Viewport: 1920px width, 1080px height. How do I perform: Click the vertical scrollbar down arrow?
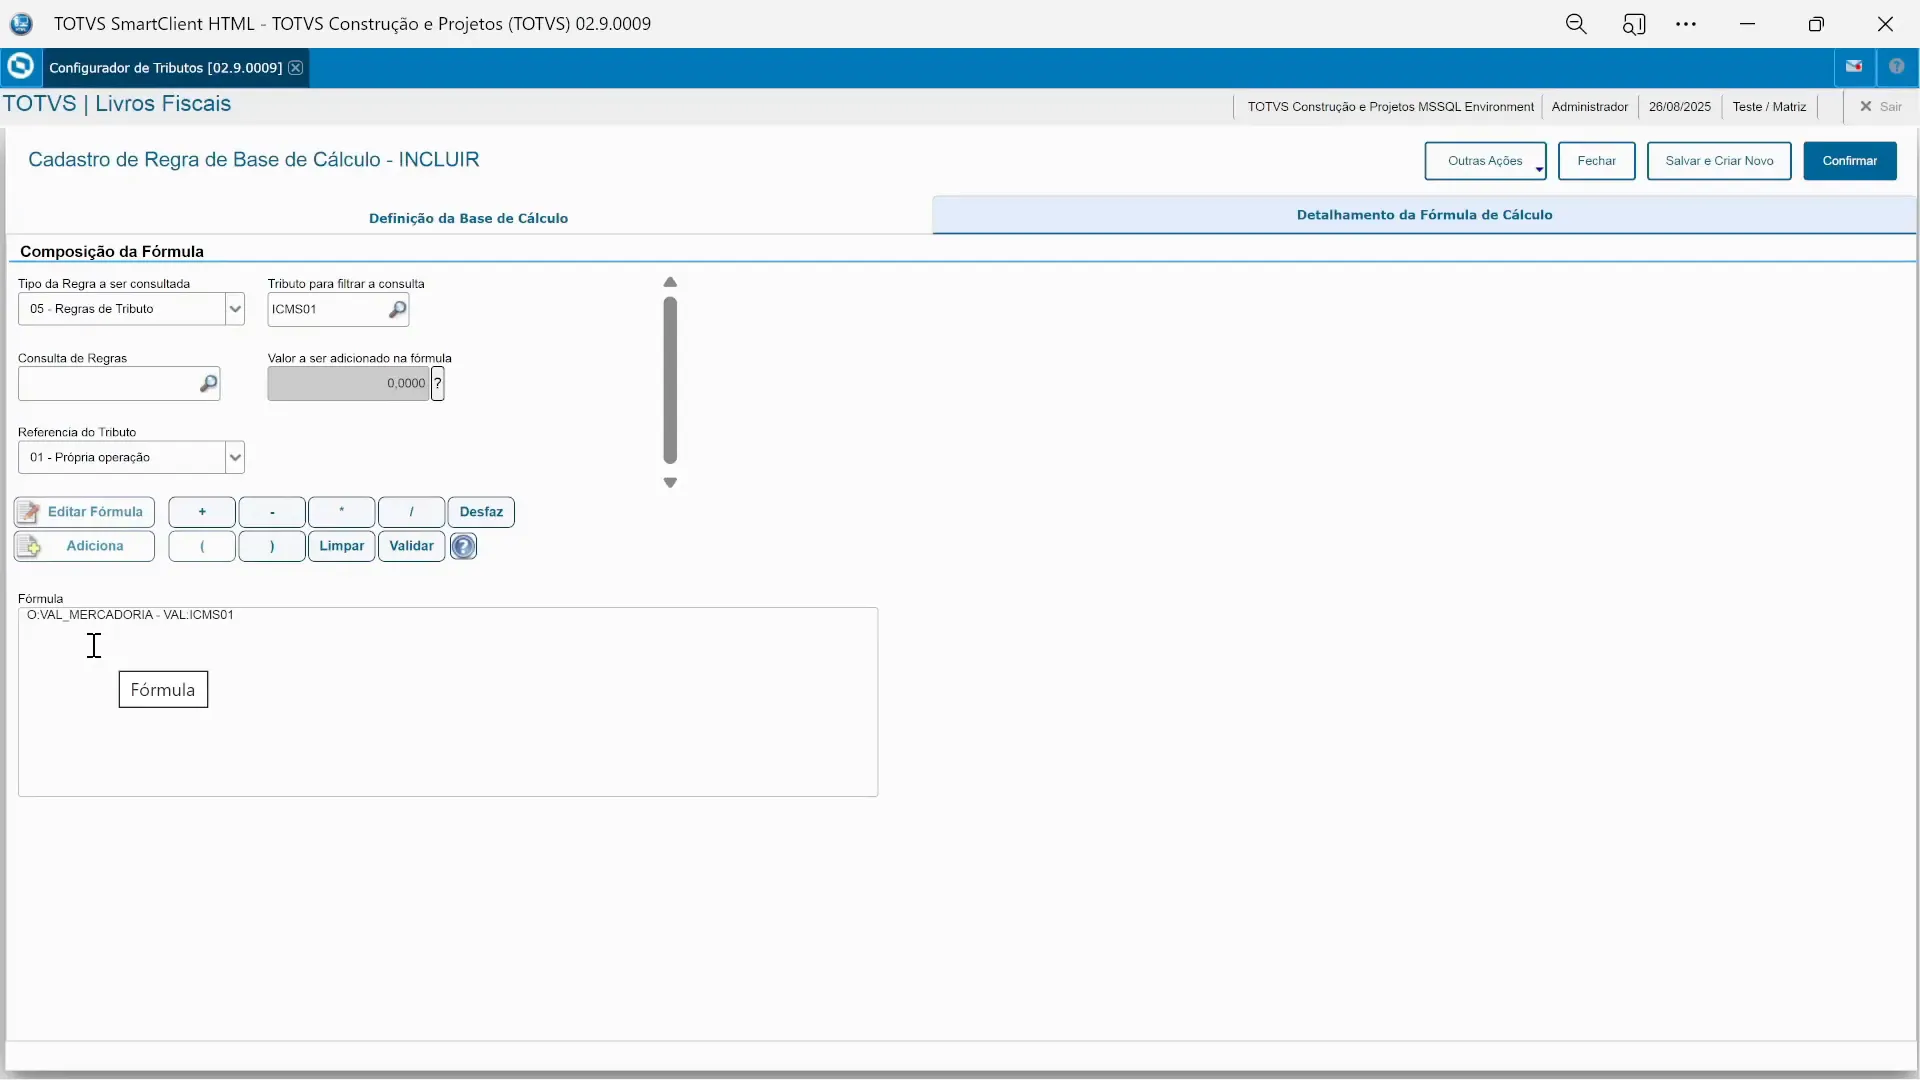pyautogui.click(x=670, y=483)
